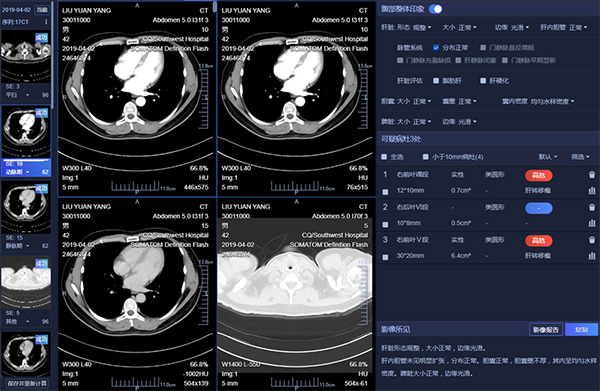Delete lesion 1 with trash icon
This screenshot has height=391, width=600.
pos(592,175)
